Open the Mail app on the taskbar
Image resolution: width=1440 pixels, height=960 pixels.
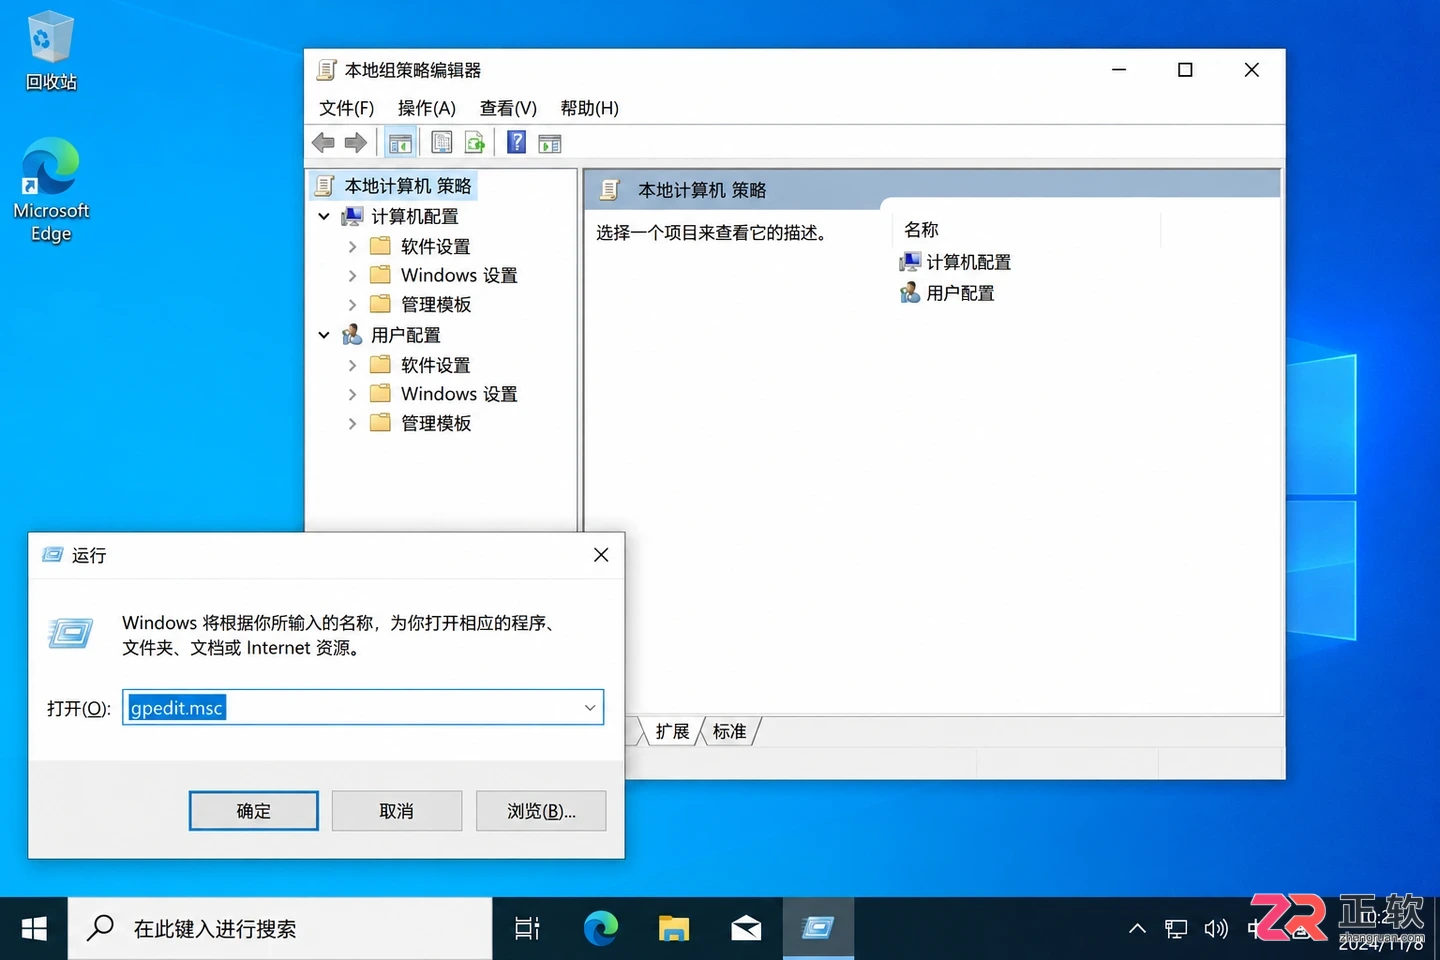tap(746, 929)
